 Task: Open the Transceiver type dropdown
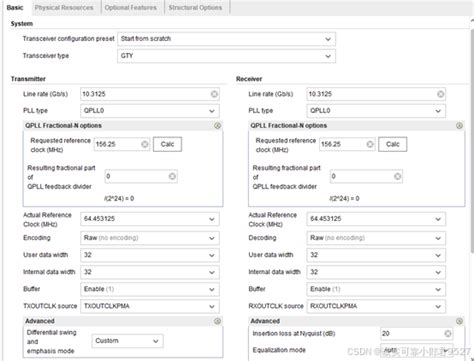226,56
